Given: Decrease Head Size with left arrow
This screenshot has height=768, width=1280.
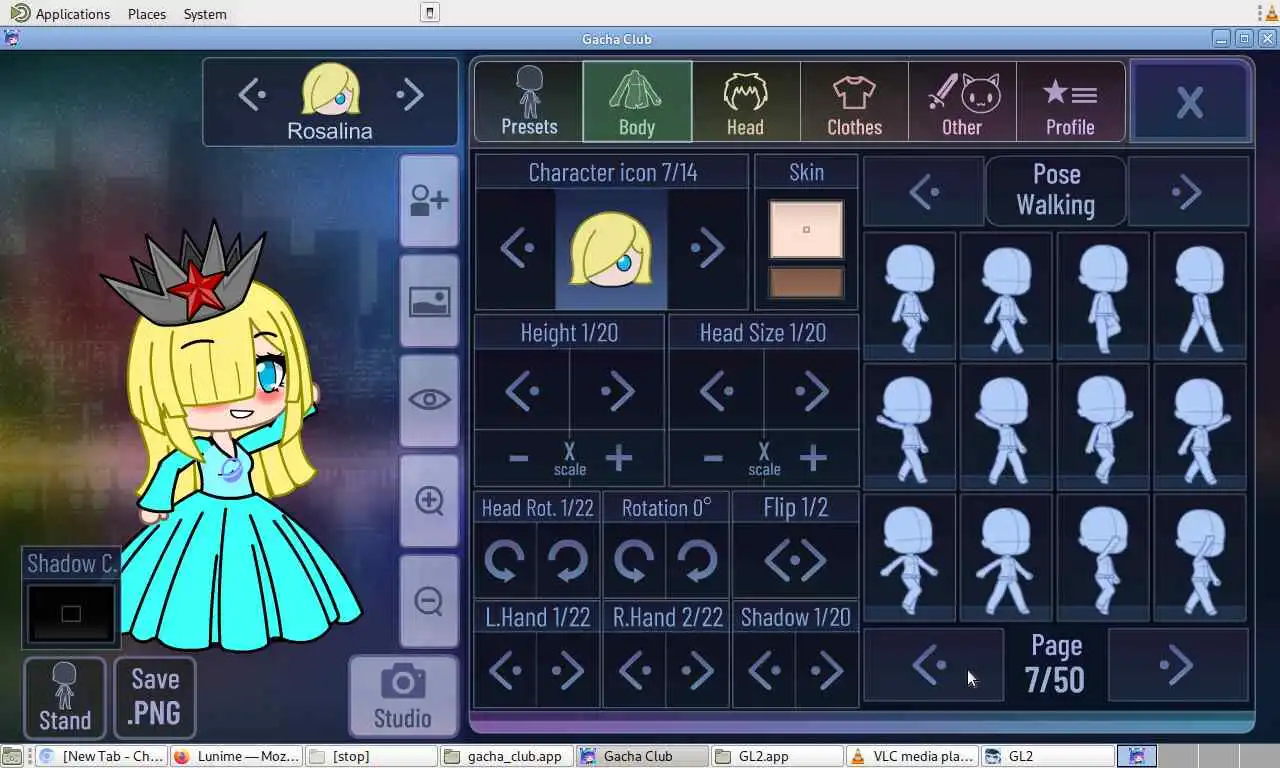Looking at the screenshot, I should pos(716,392).
